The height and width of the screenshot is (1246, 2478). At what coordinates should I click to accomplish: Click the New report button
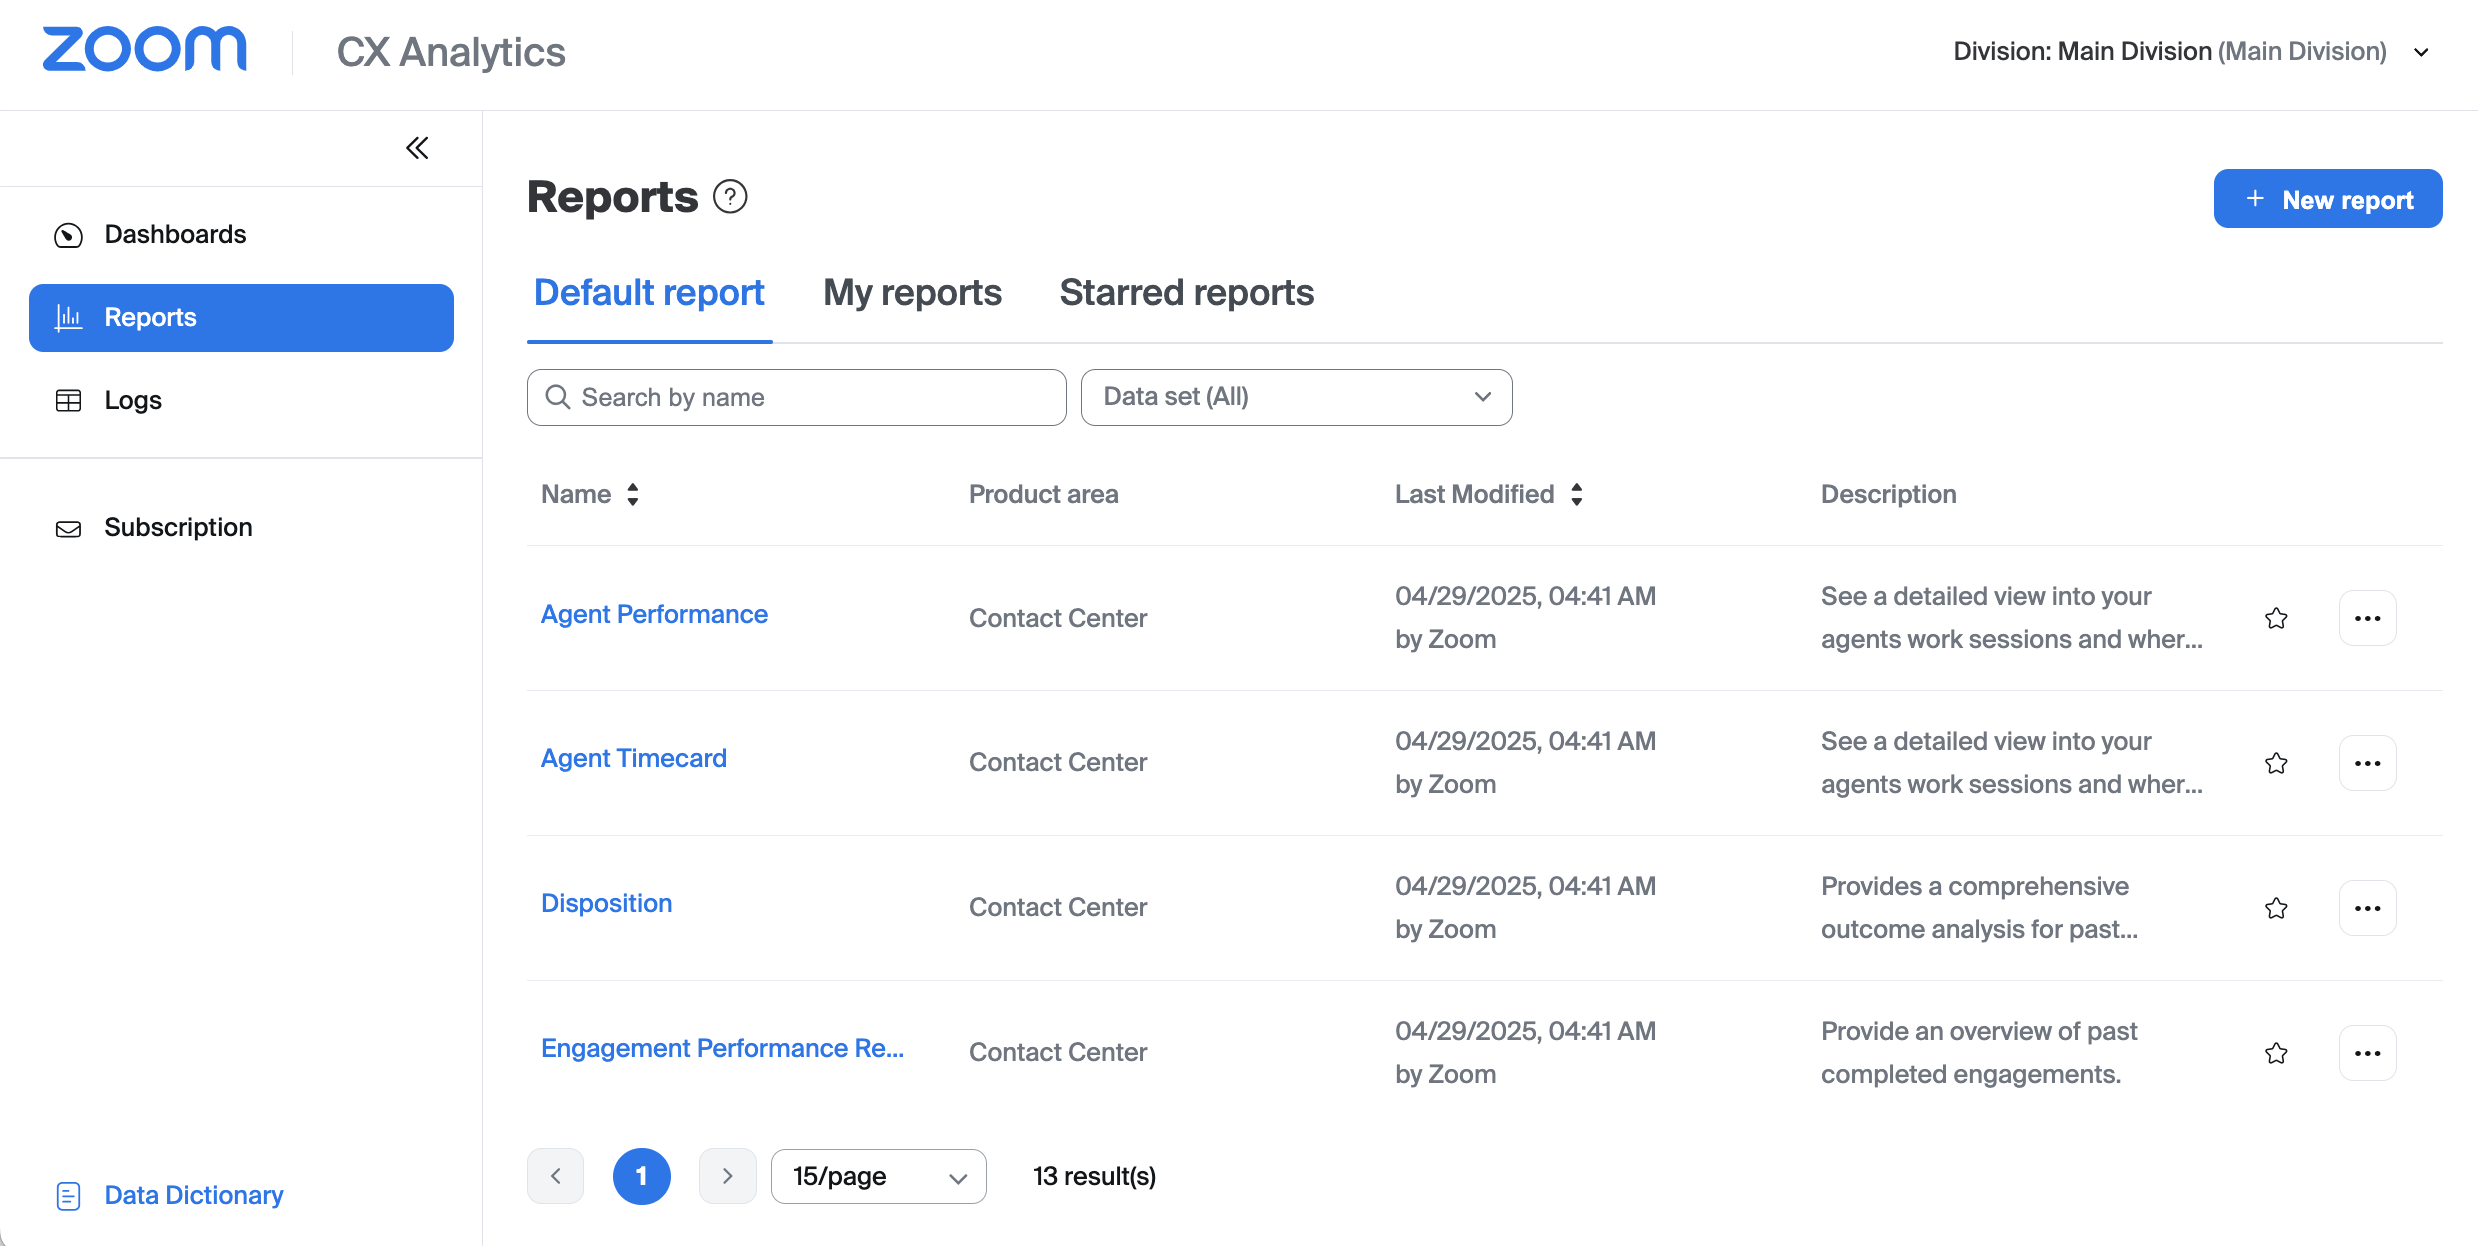(x=2327, y=199)
